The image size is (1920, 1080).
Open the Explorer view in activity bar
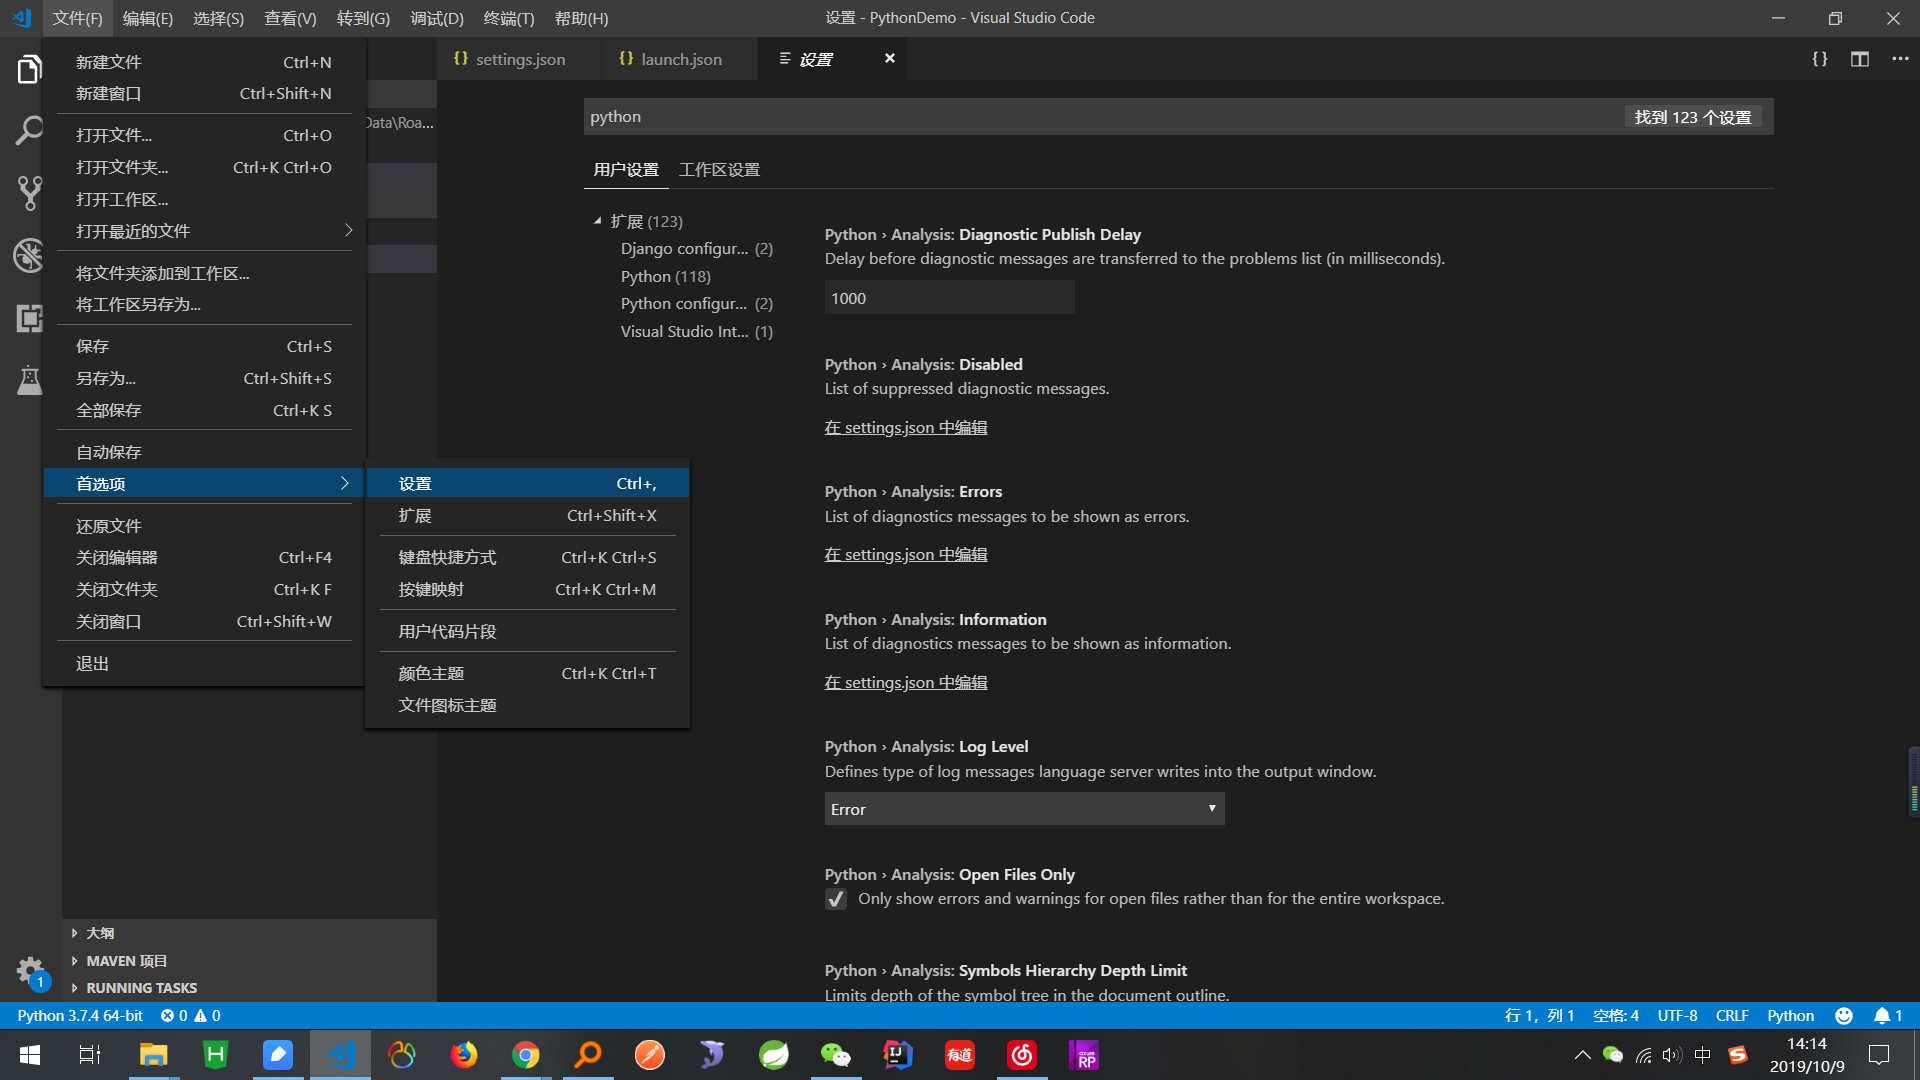click(30, 70)
